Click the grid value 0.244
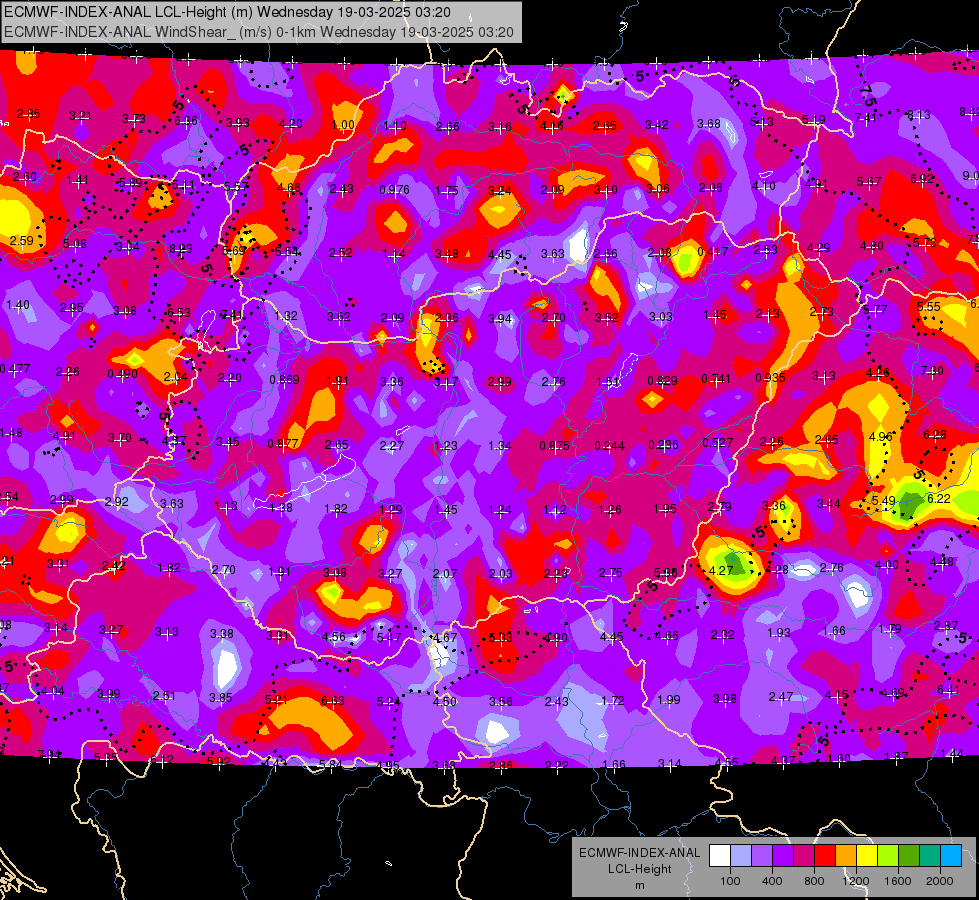979x900 pixels. [609, 445]
